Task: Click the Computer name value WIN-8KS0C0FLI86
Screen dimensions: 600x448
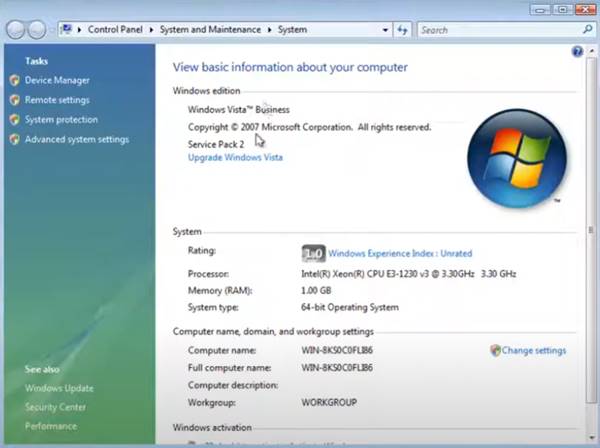Action: (337, 350)
